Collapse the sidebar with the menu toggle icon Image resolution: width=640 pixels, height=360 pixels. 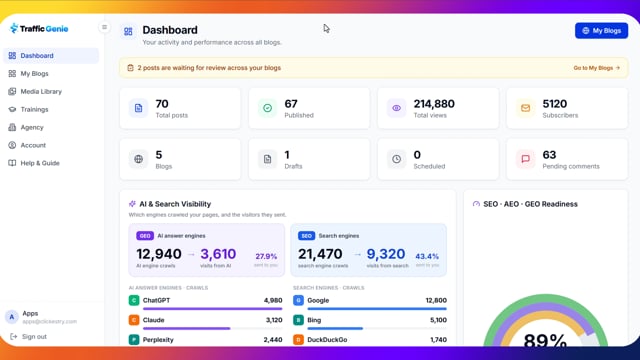[x=104, y=27]
